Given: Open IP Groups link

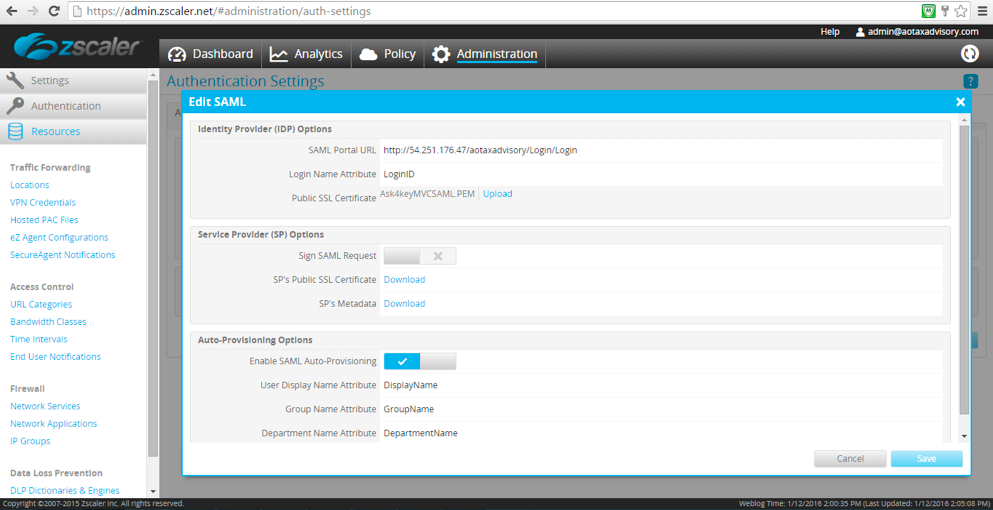Looking at the screenshot, I should (x=30, y=441).
